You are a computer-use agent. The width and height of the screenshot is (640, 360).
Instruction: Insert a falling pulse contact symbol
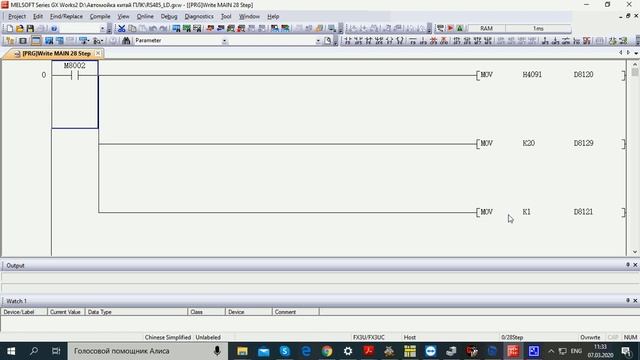coord(466,40)
